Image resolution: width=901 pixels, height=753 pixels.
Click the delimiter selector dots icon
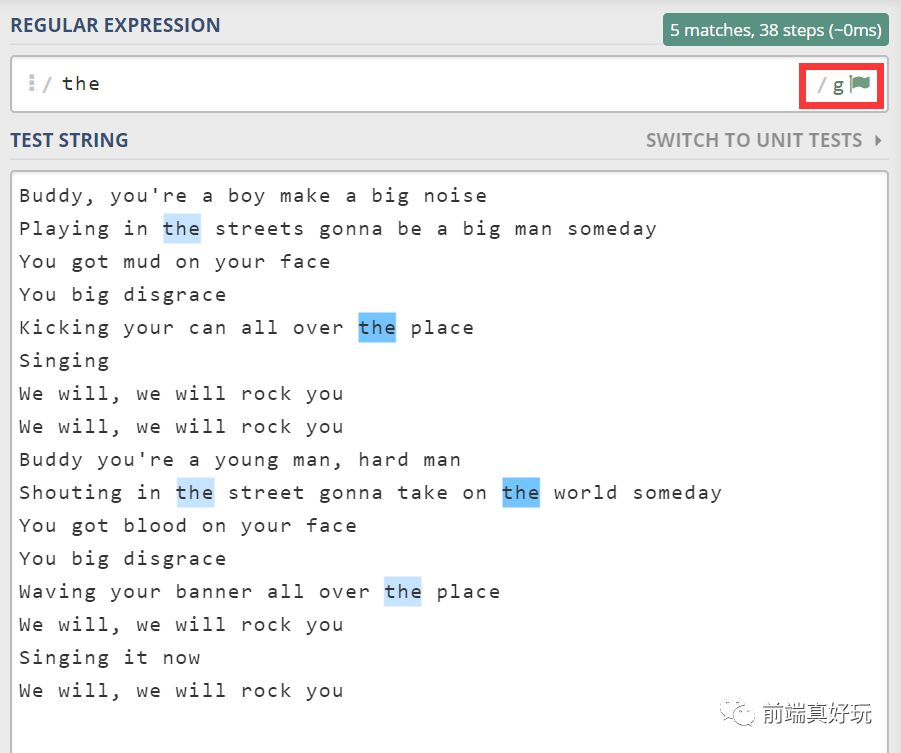pos(32,83)
